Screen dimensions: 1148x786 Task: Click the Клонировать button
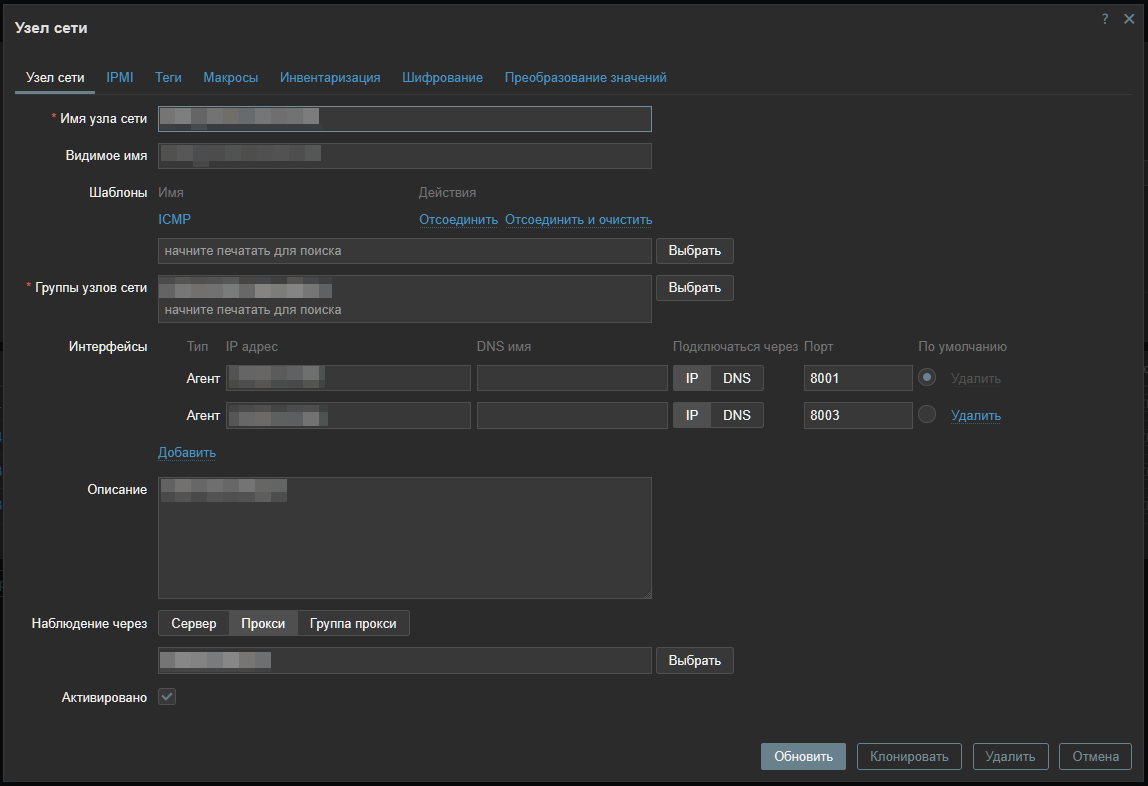coord(909,756)
